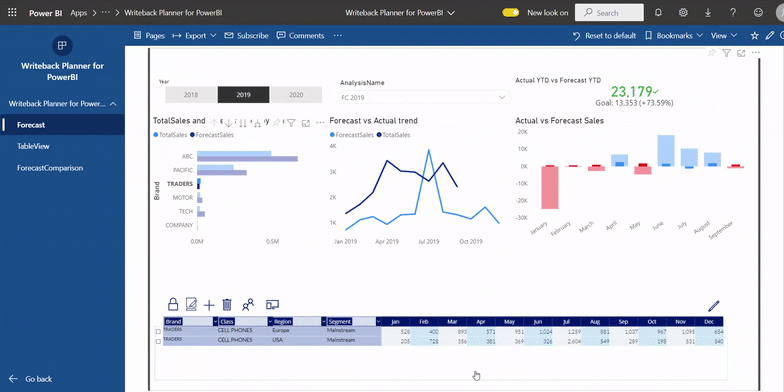Click inside the Search field
The width and height of the screenshot is (784, 392).
tap(609, 12)
